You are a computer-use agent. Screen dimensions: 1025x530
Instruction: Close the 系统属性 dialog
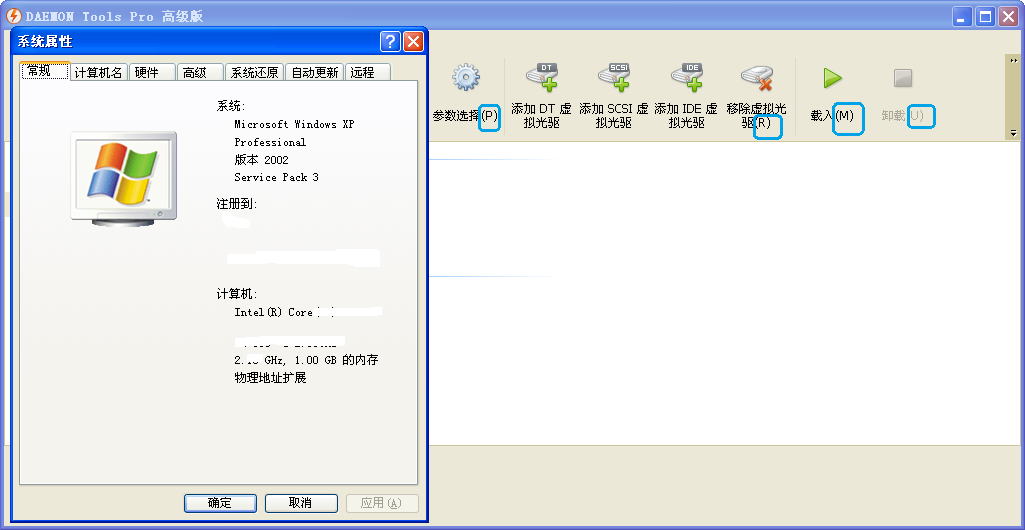[413, 42]
